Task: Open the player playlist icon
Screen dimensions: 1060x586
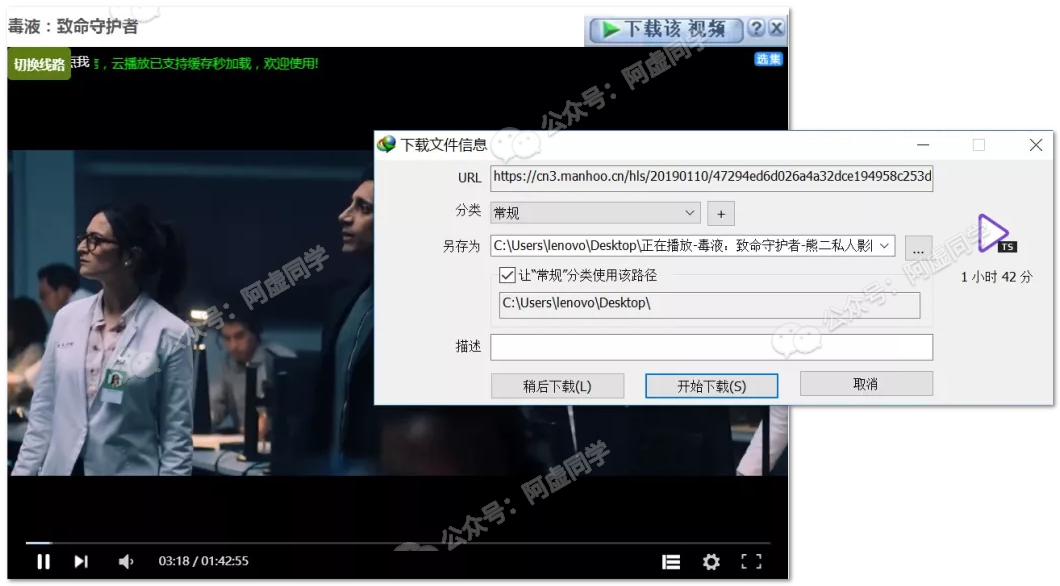Action: tap(671, 562)
